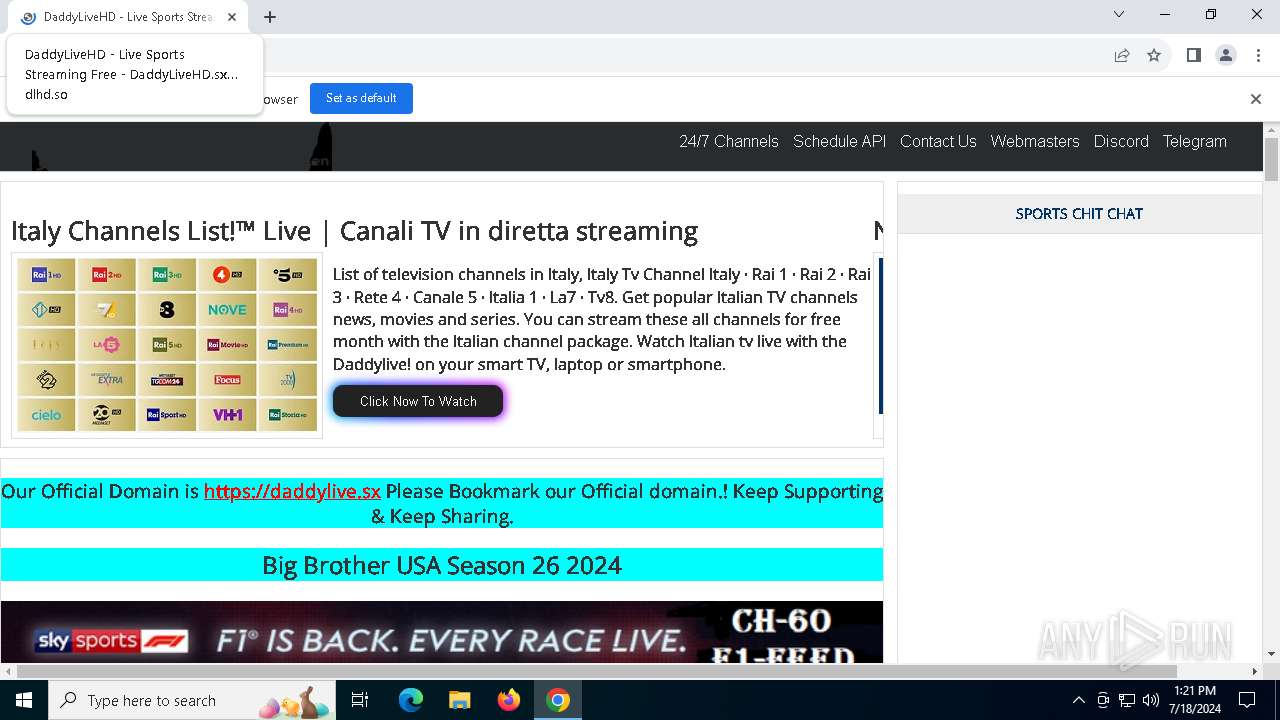Open the Sky Sports F1 banner
The width and height of the screenshot is (1280, 720).
pyautogui.click(x=442, y=632)
